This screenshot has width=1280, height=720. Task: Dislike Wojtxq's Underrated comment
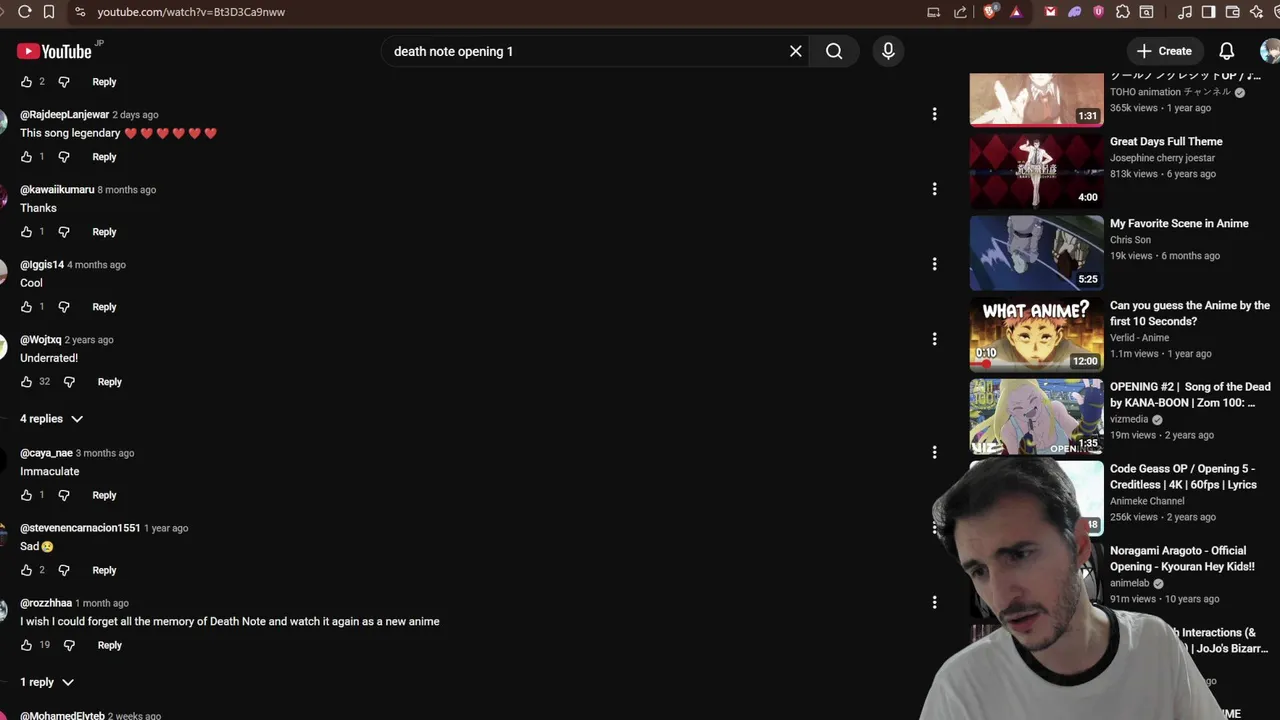tap(69, 382)
